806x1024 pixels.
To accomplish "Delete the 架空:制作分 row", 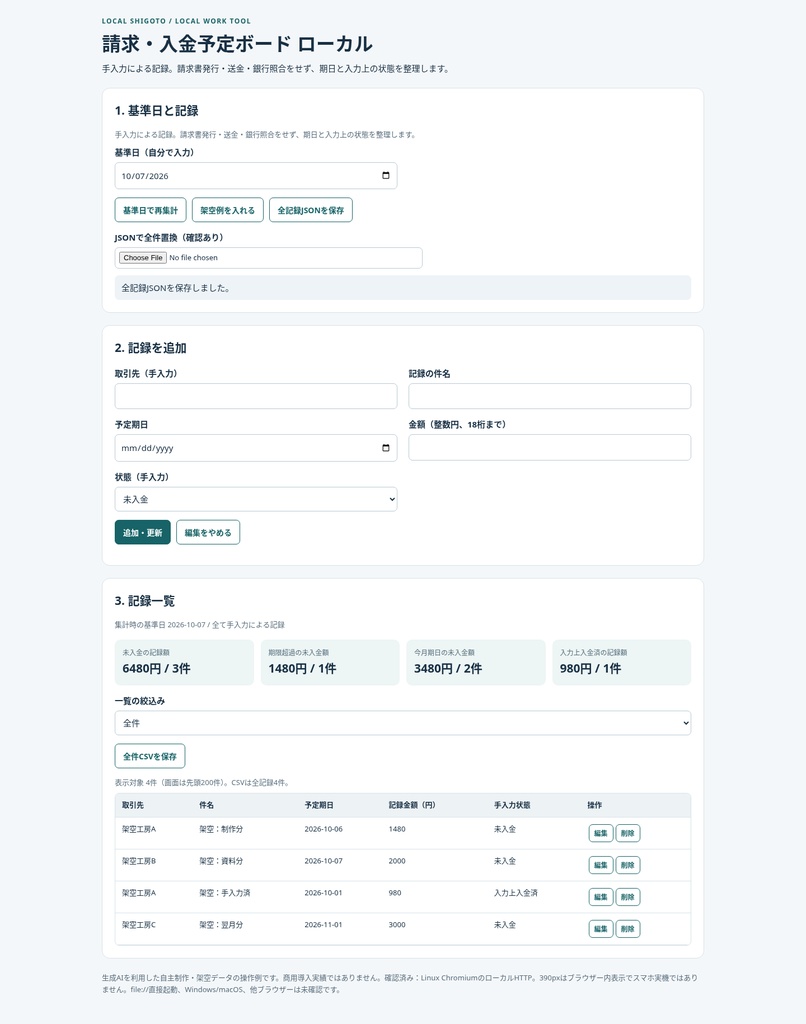I will 628,833.
